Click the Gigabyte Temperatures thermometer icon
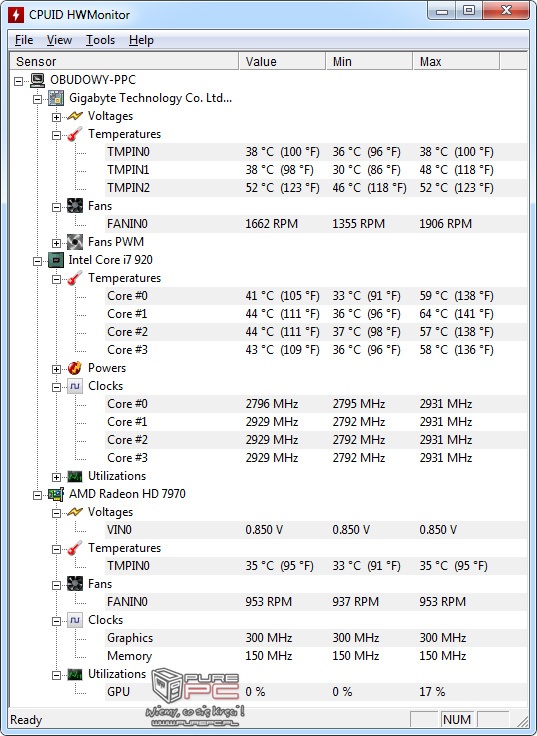537x736 pixels. click(75, 134)
